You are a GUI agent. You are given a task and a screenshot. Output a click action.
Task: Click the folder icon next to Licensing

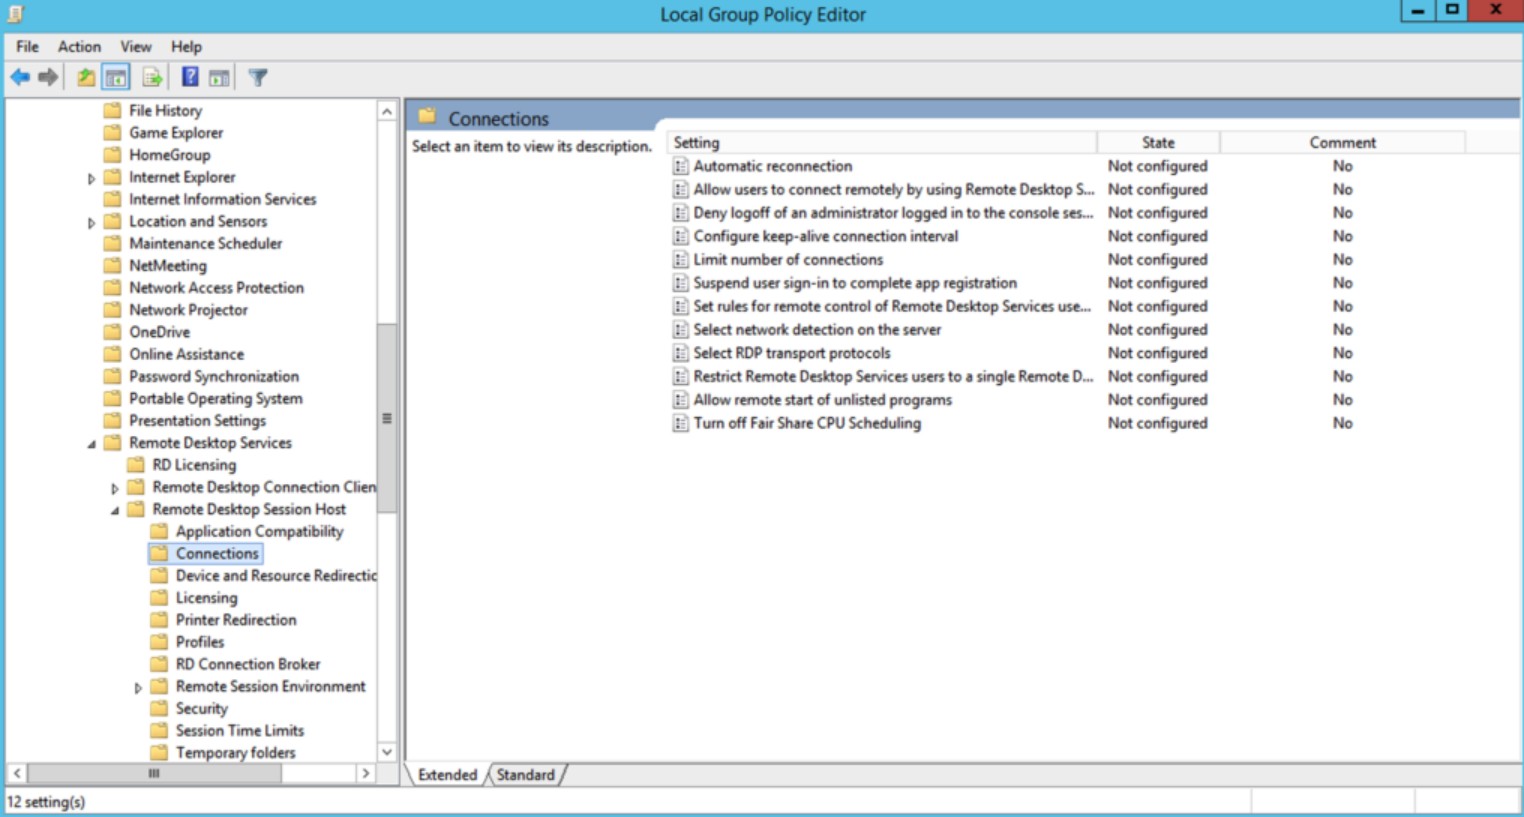click(x=159, y=598)
